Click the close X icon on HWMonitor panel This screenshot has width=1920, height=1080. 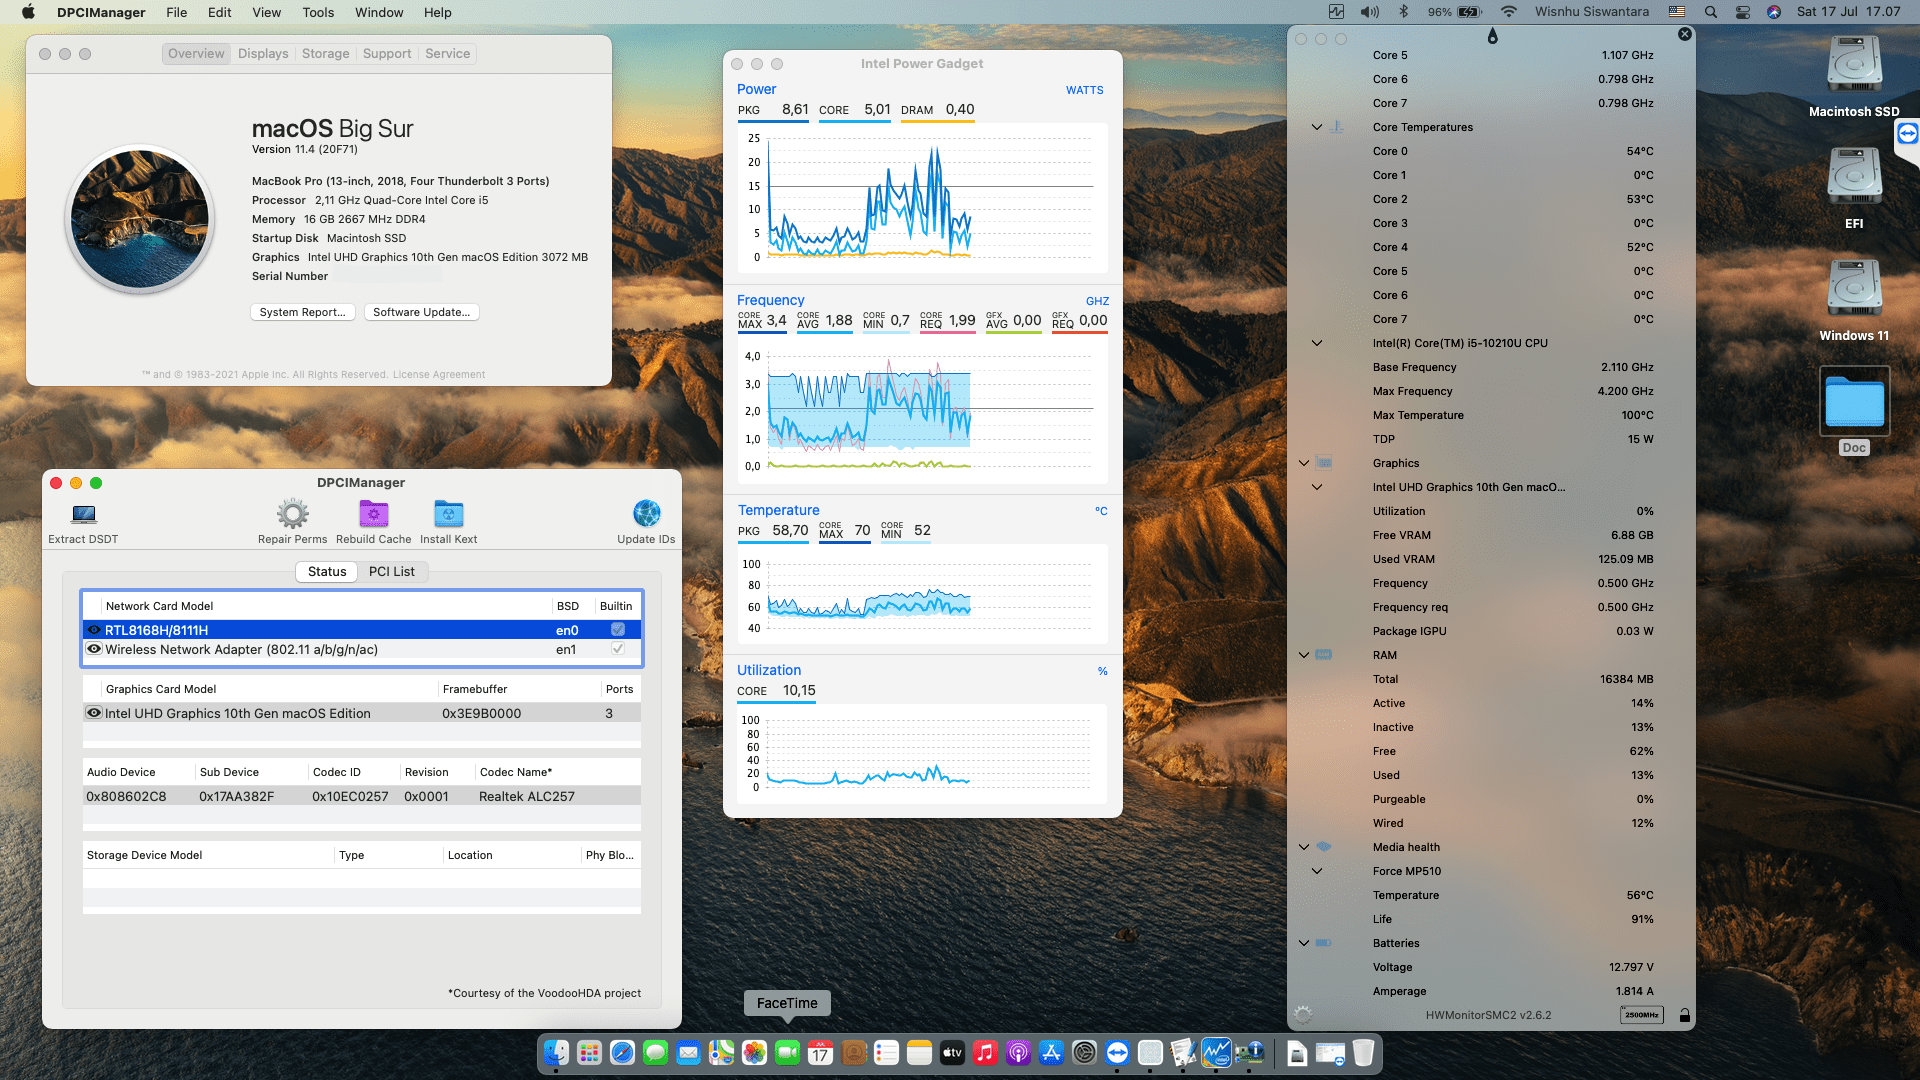pyautogui.click(x=1685, y=34)
